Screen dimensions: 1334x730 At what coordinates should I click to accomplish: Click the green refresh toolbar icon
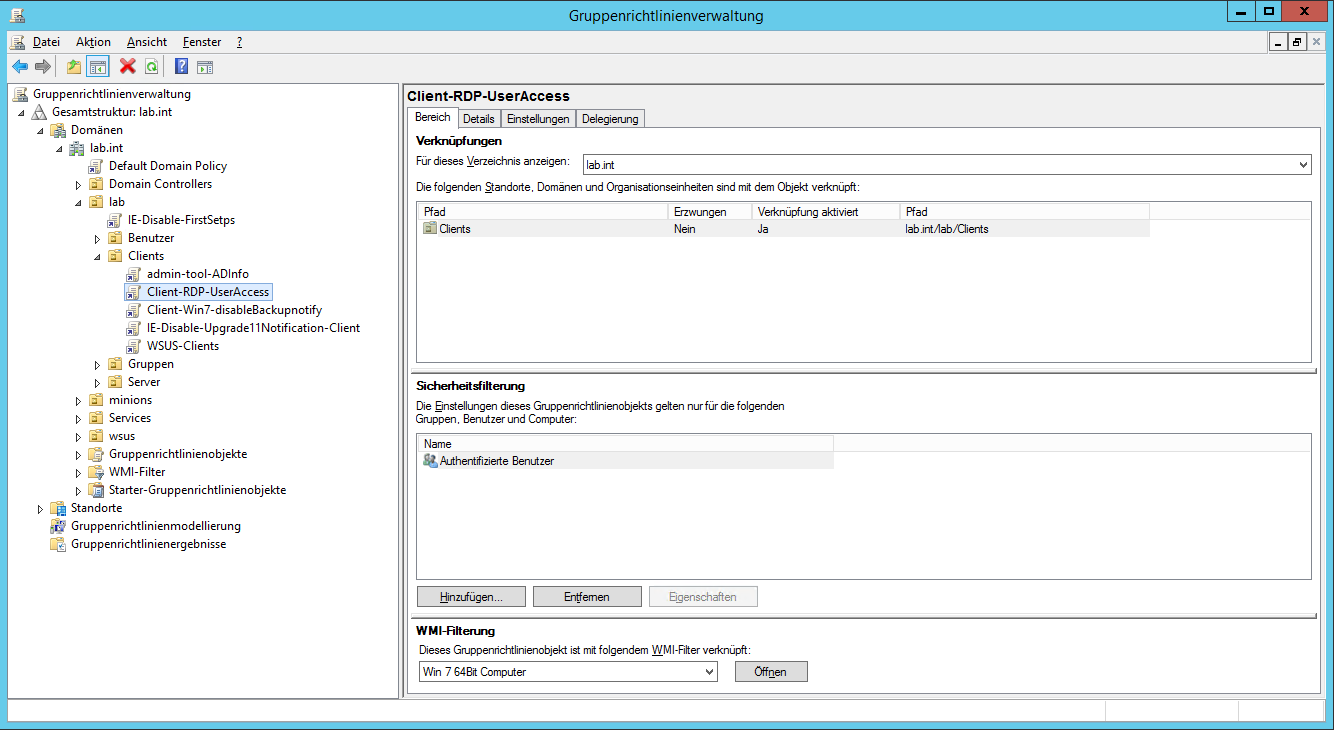[x=151, y=67]
